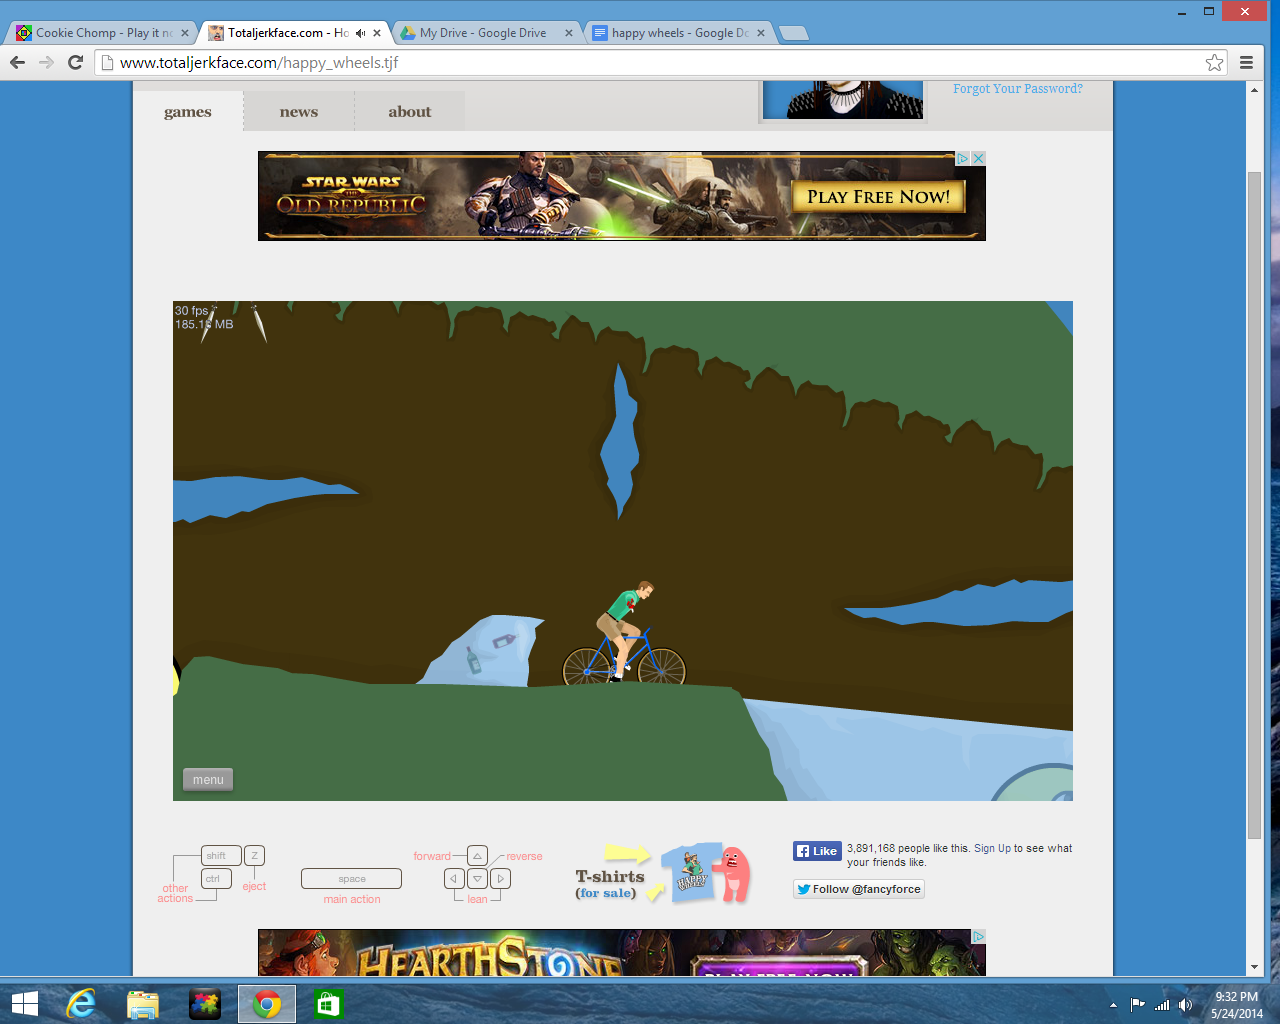Click the game menu button
1280x1024 pixels.
[x=208, y=780]
